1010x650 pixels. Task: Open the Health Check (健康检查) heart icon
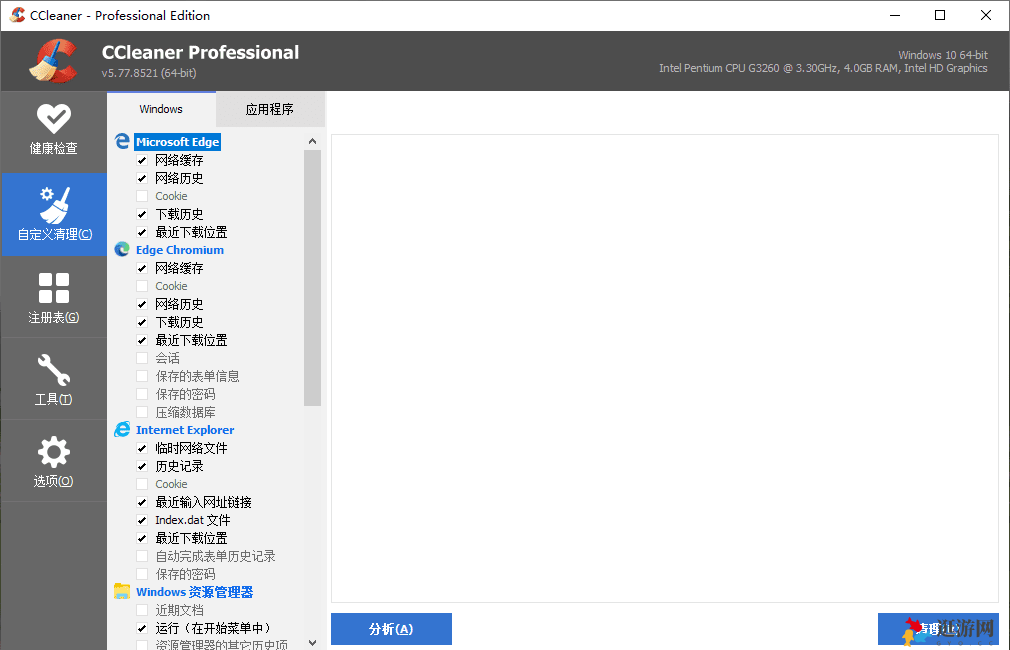53,119
